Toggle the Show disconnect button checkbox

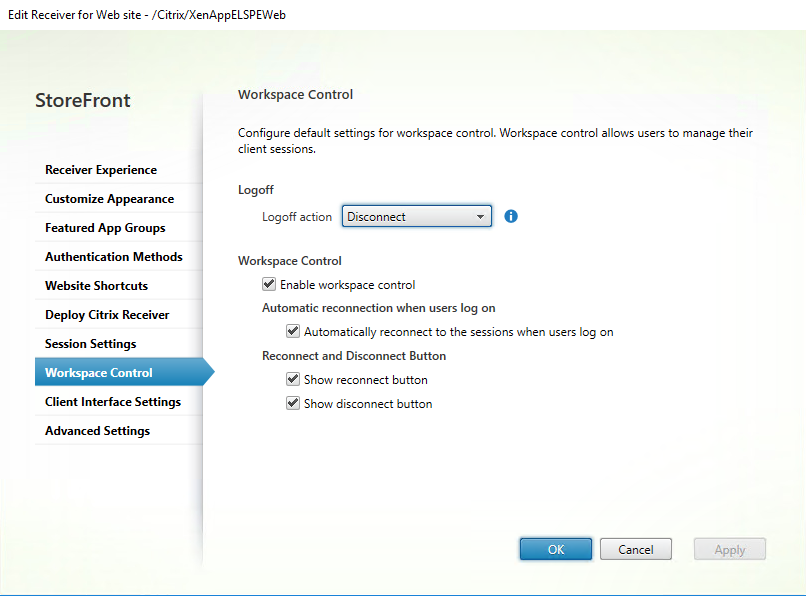(293, 404)
